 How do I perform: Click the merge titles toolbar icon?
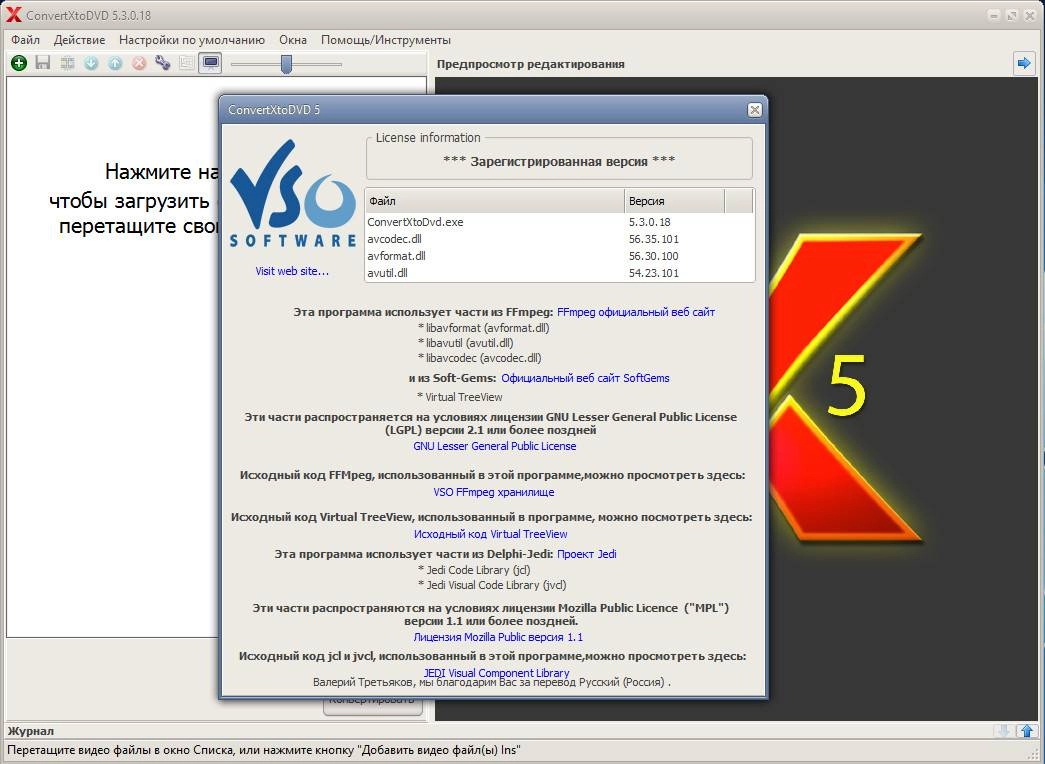pos(67,63)
